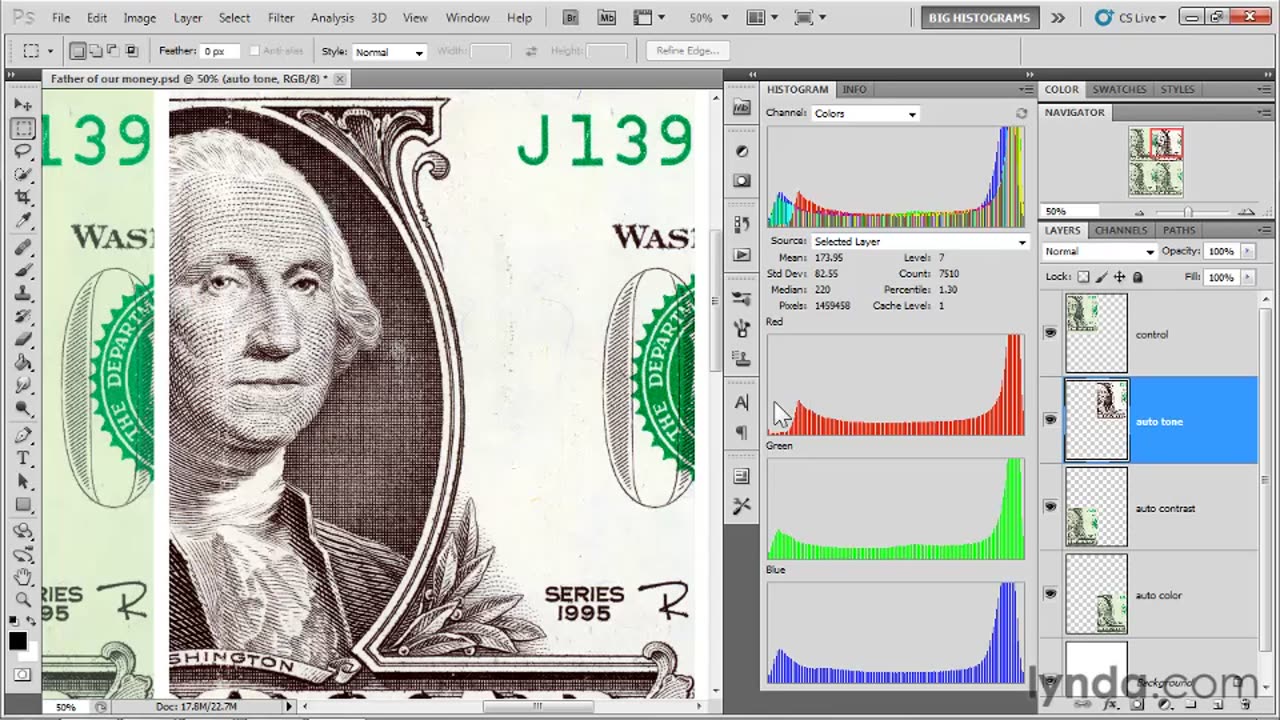Screen dimensions: 1280x720
Task: Click the Refine Edge button
Action: [x=687, y=51]
